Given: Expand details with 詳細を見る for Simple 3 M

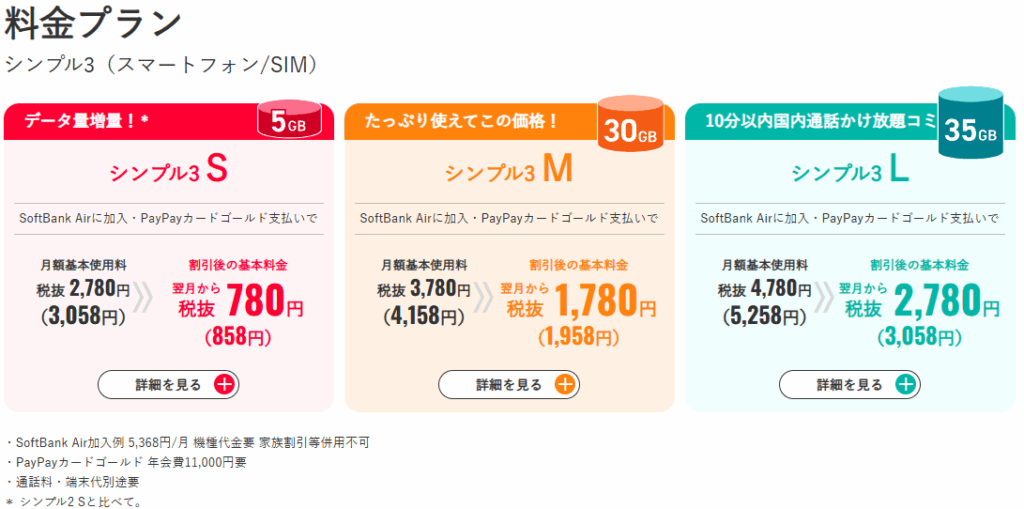Looking at the screenshot, I should 509,384.
